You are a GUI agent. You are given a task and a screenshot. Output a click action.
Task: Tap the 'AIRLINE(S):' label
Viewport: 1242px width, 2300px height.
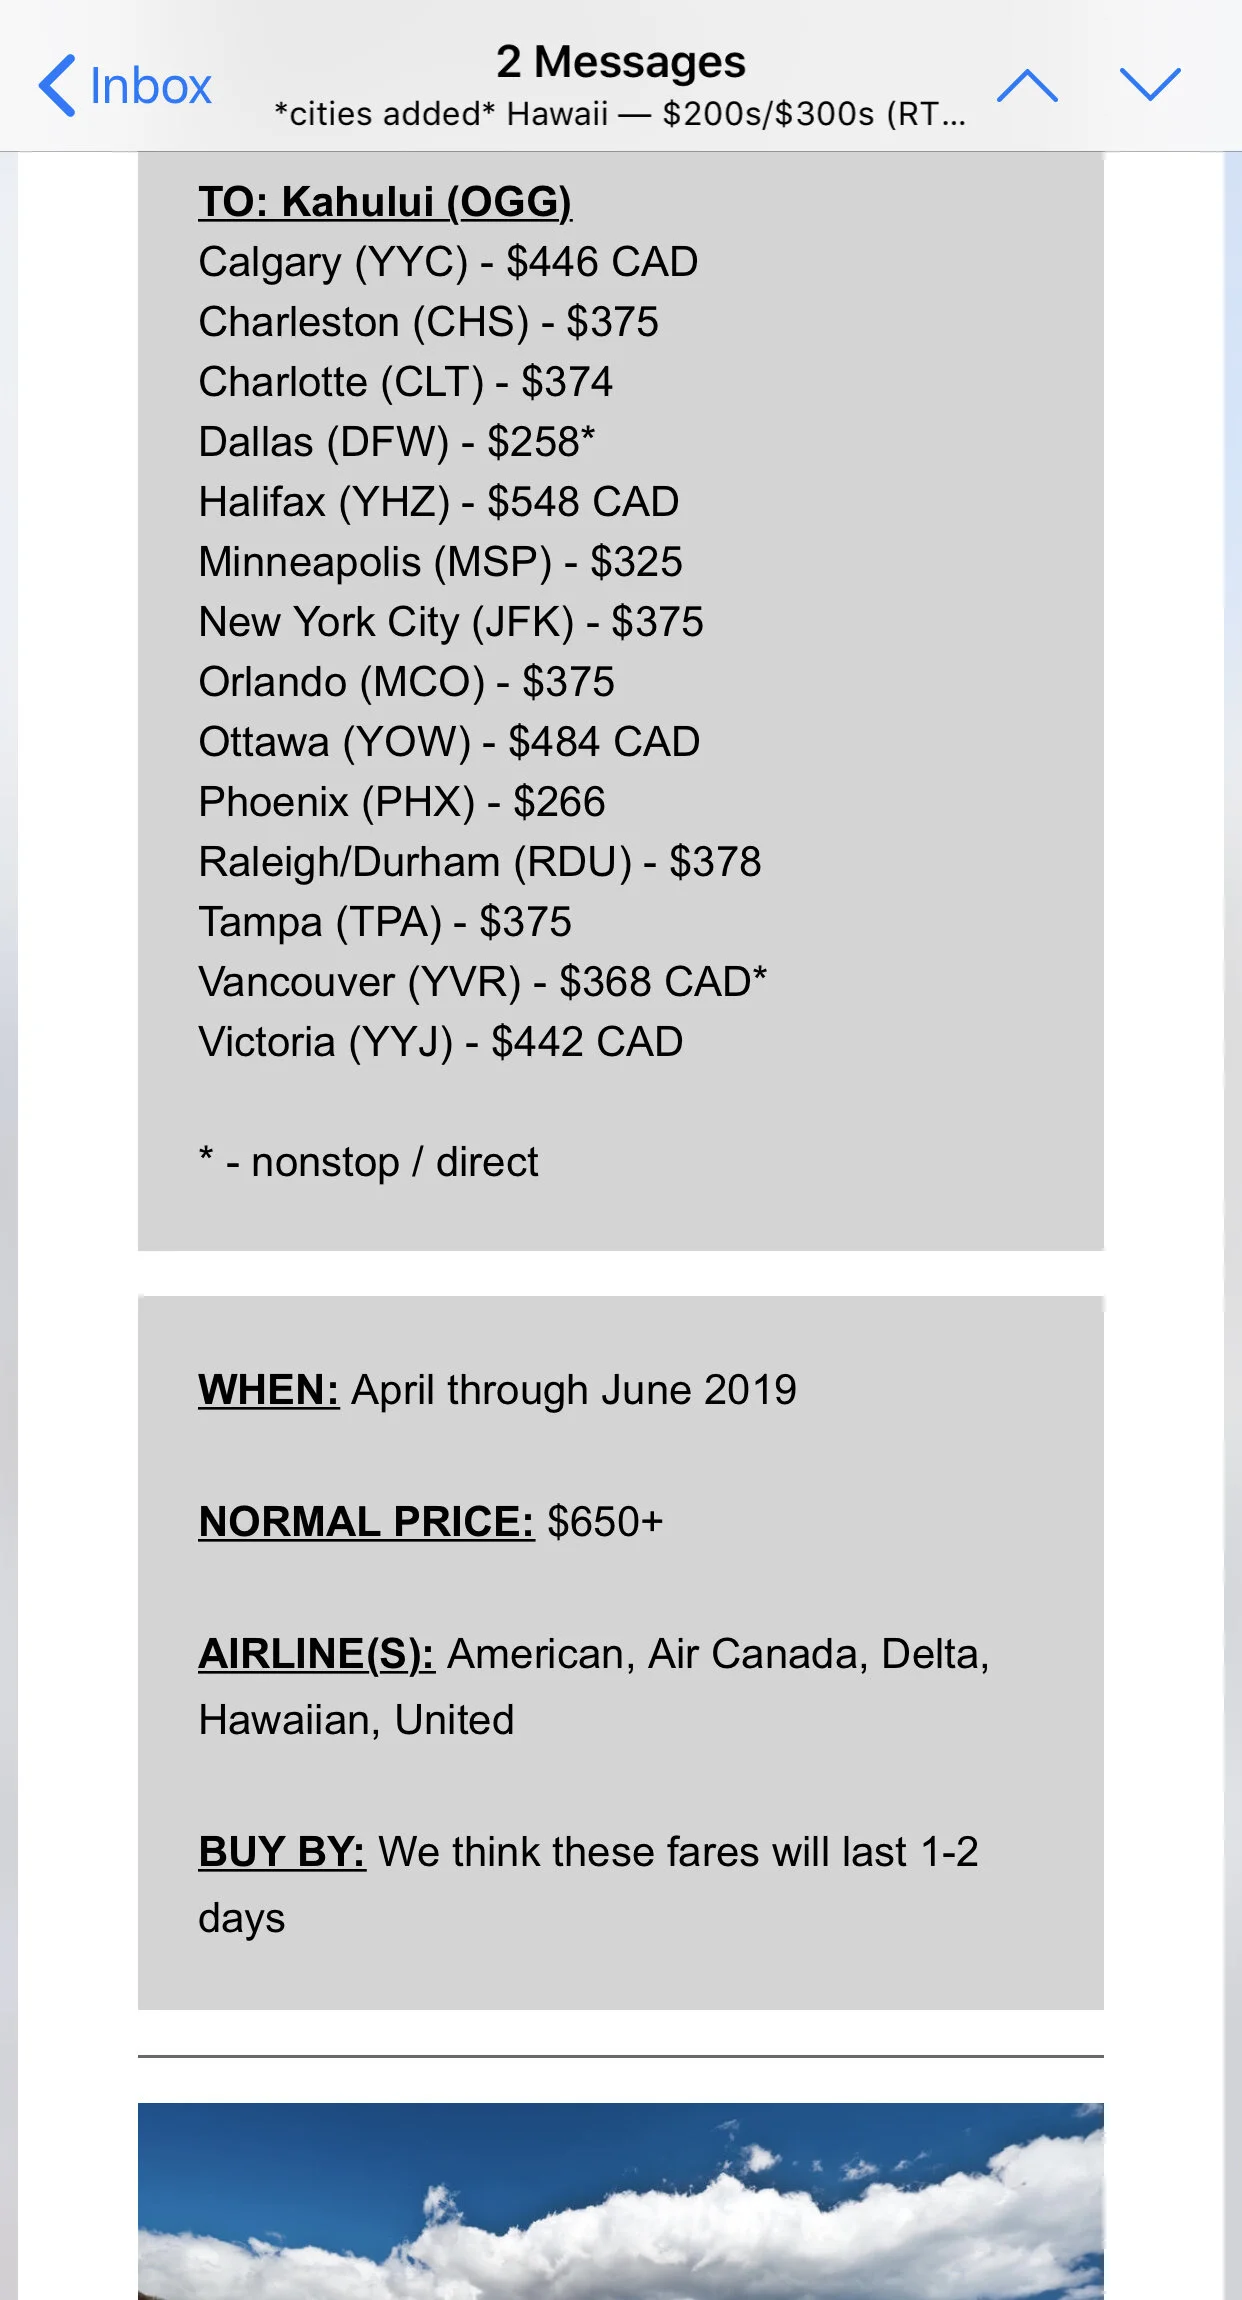pyautogui.click(x=316, y=1654)
